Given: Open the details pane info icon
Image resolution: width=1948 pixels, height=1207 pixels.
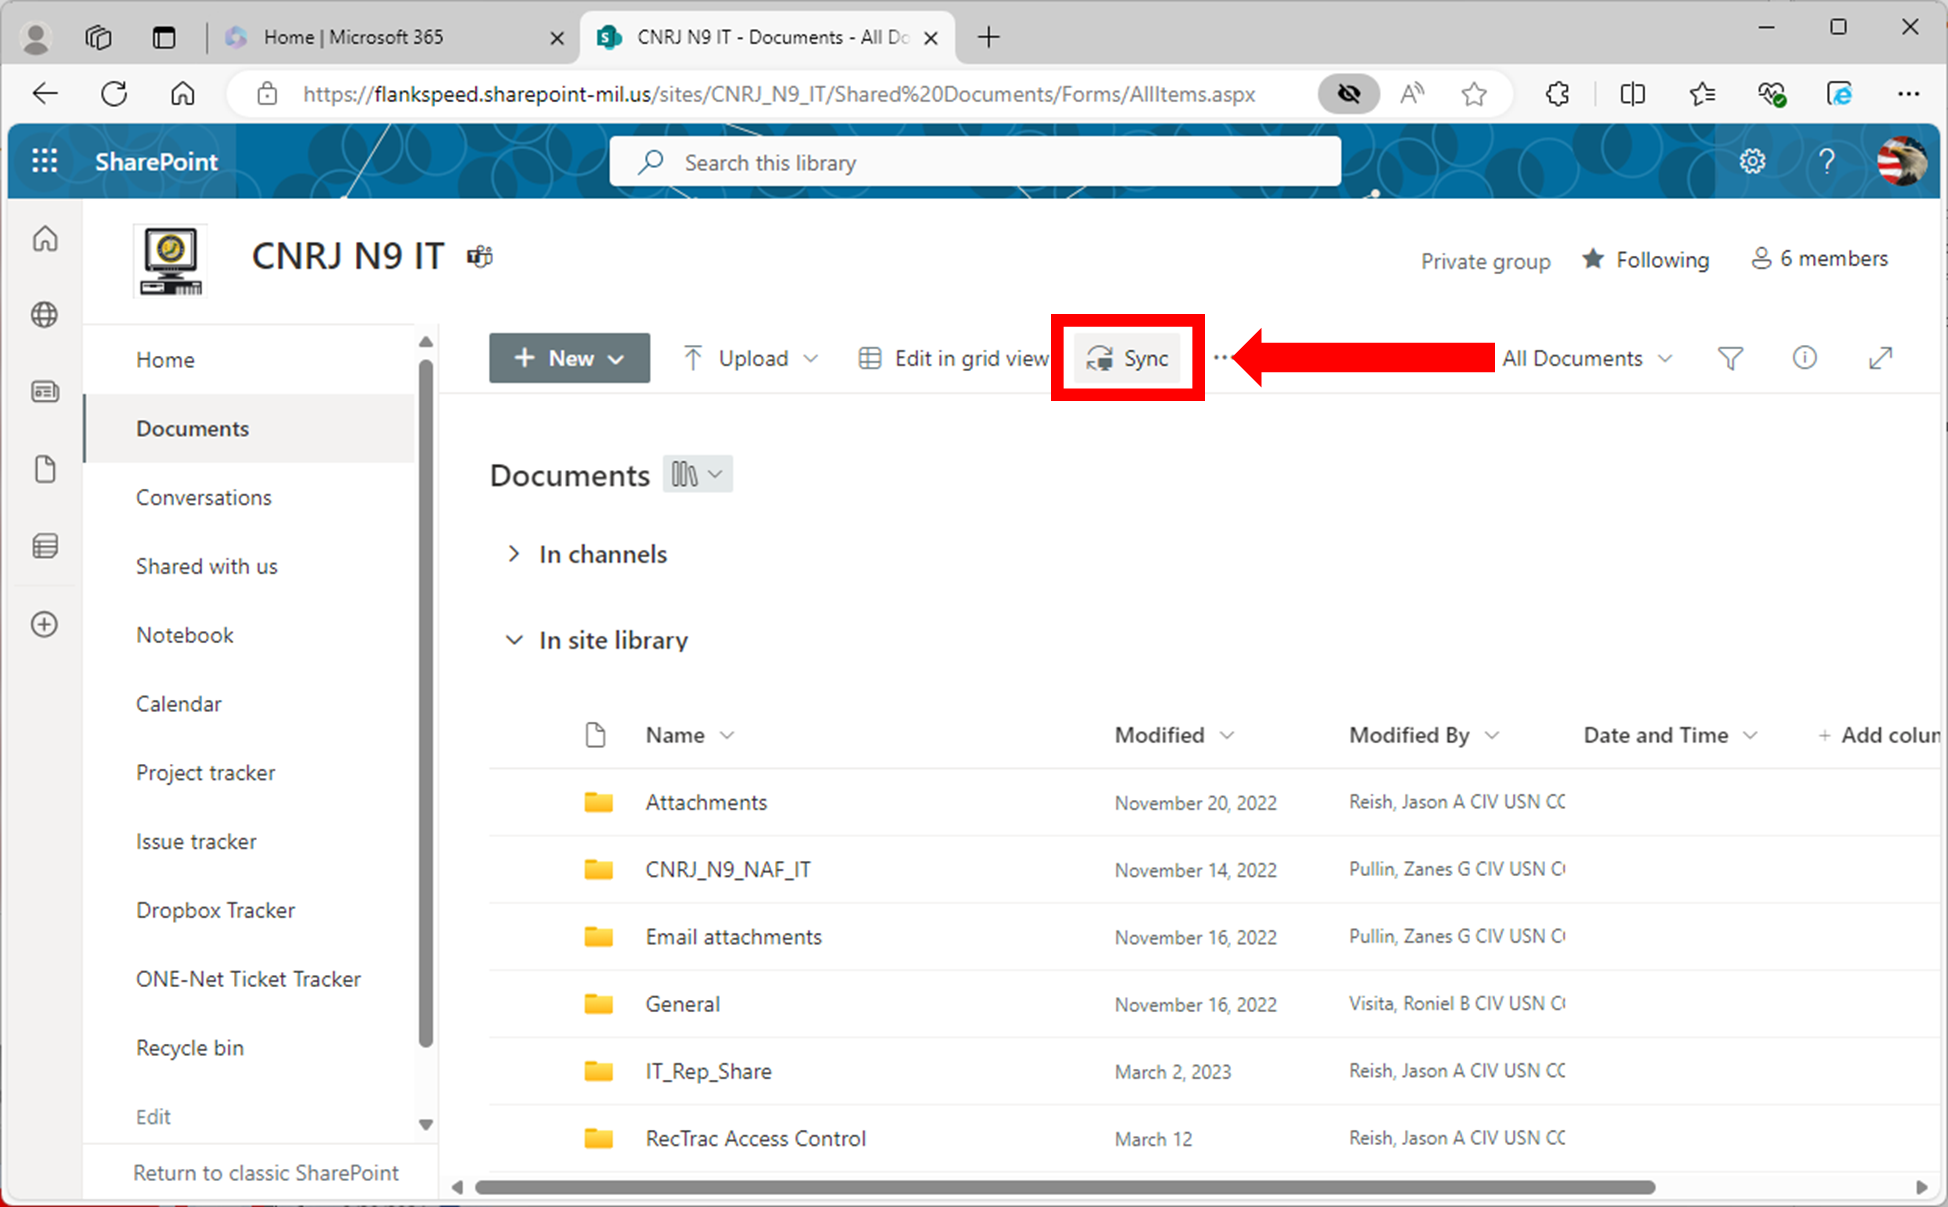Looking at the screenshot, I should click(x=1804, y=358).
